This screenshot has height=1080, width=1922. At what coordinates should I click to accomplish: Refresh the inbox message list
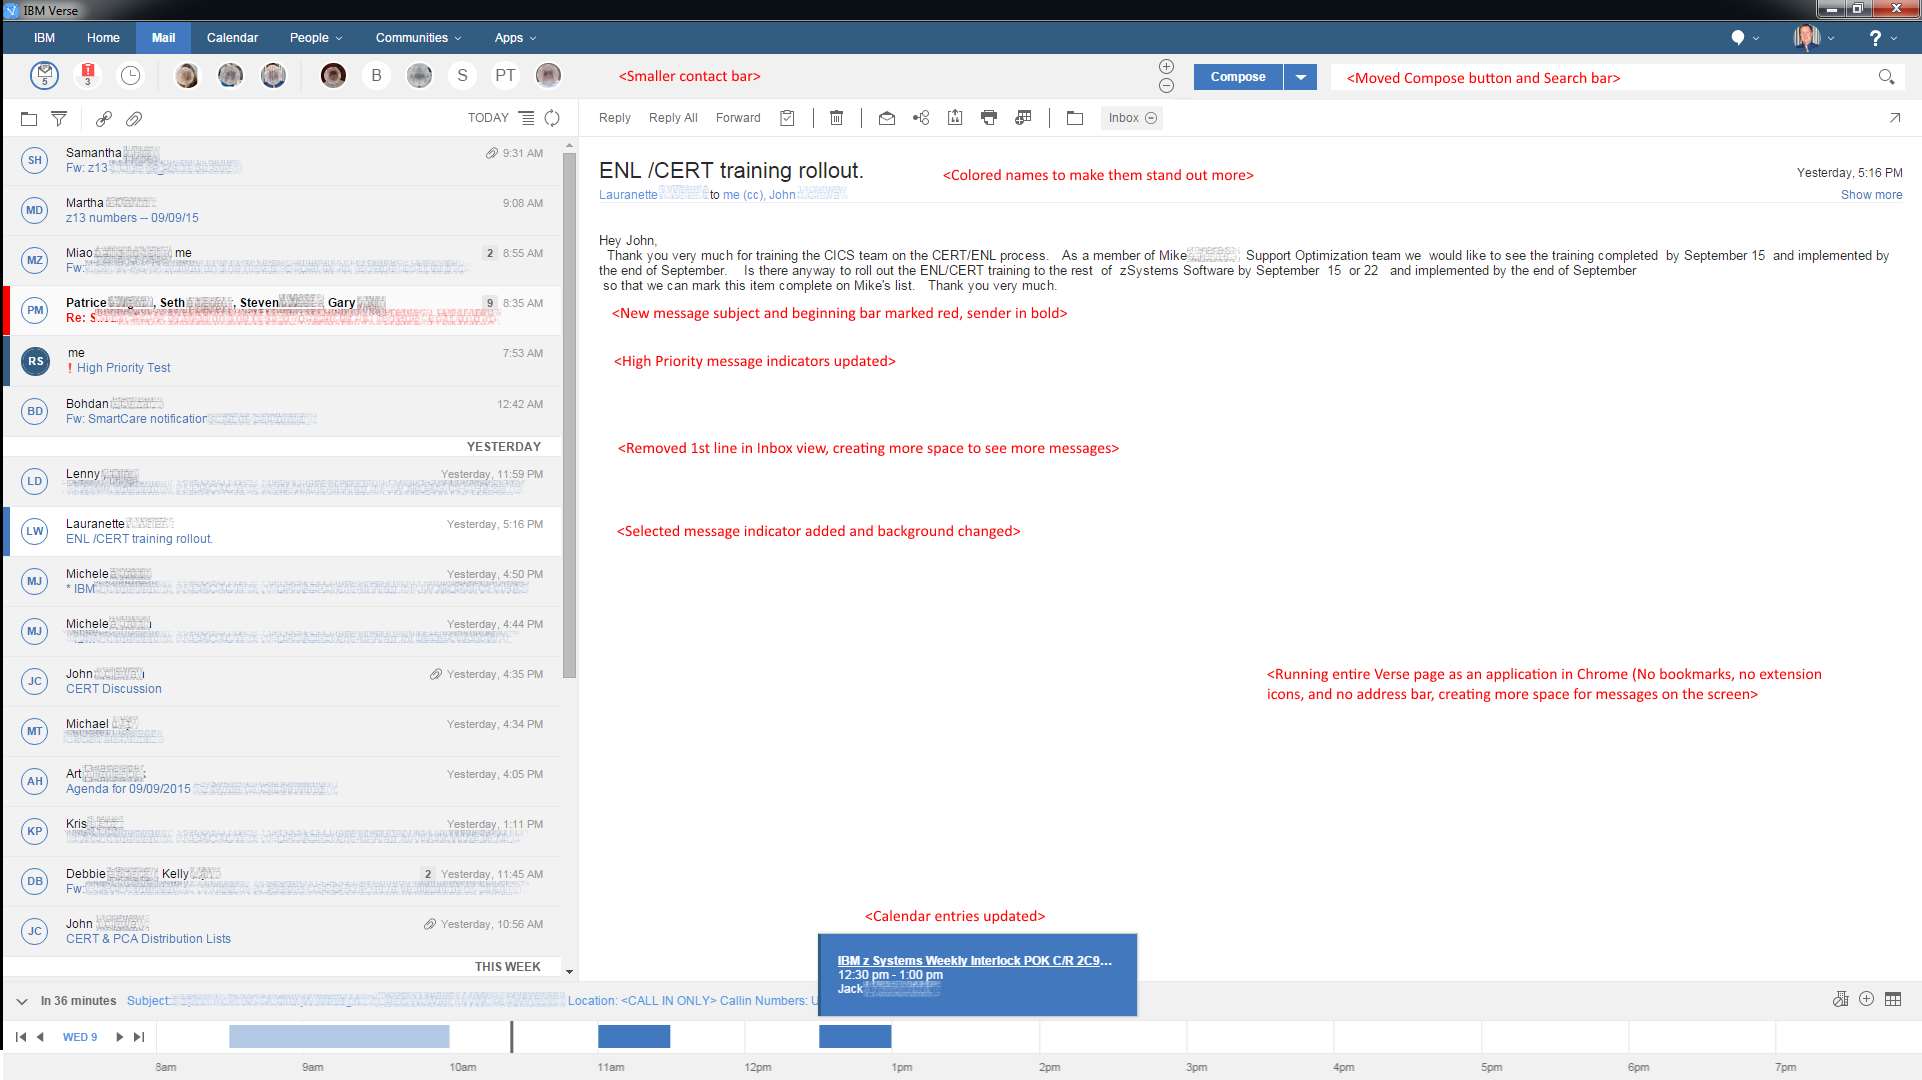pos(552,118)
